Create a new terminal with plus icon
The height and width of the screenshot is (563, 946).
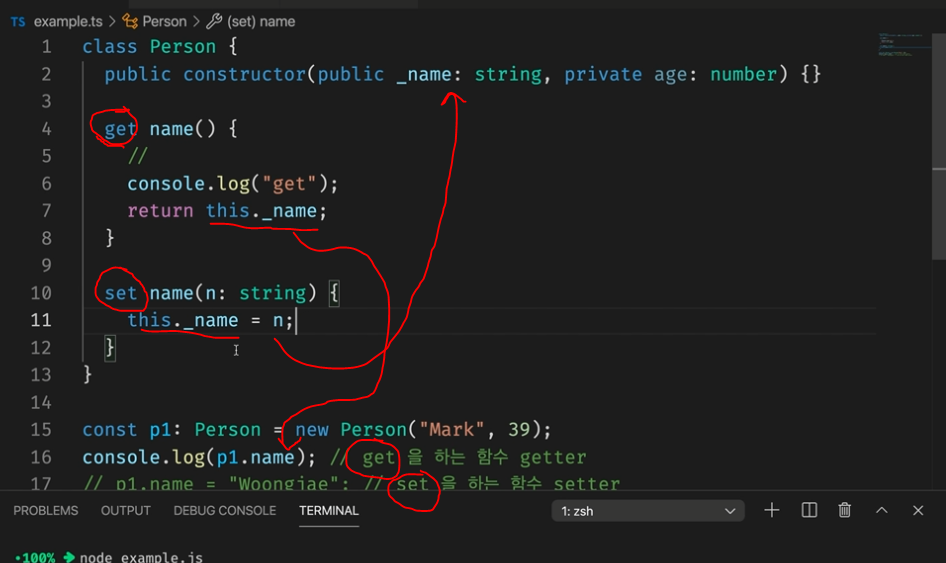(772, 511)
